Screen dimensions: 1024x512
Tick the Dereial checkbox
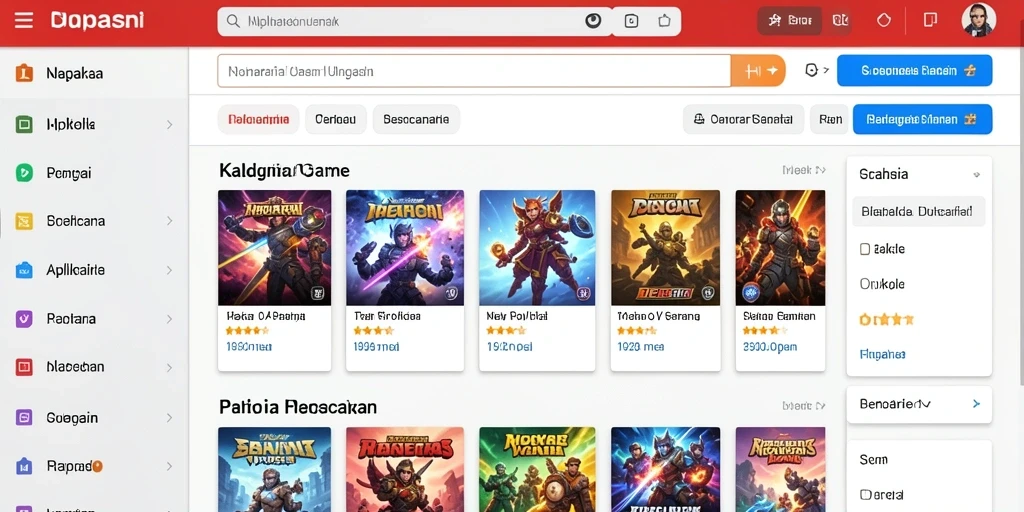865,494
